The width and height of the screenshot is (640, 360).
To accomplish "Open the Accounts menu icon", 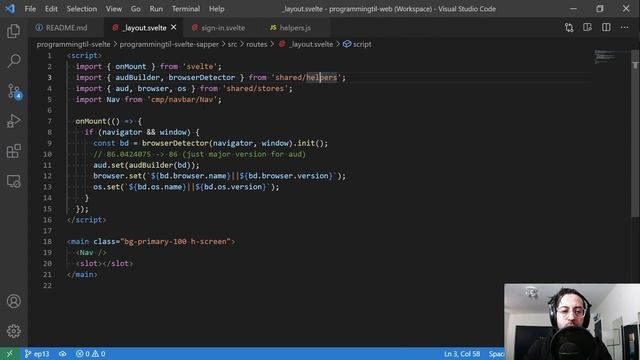I will tap(13, 301).
